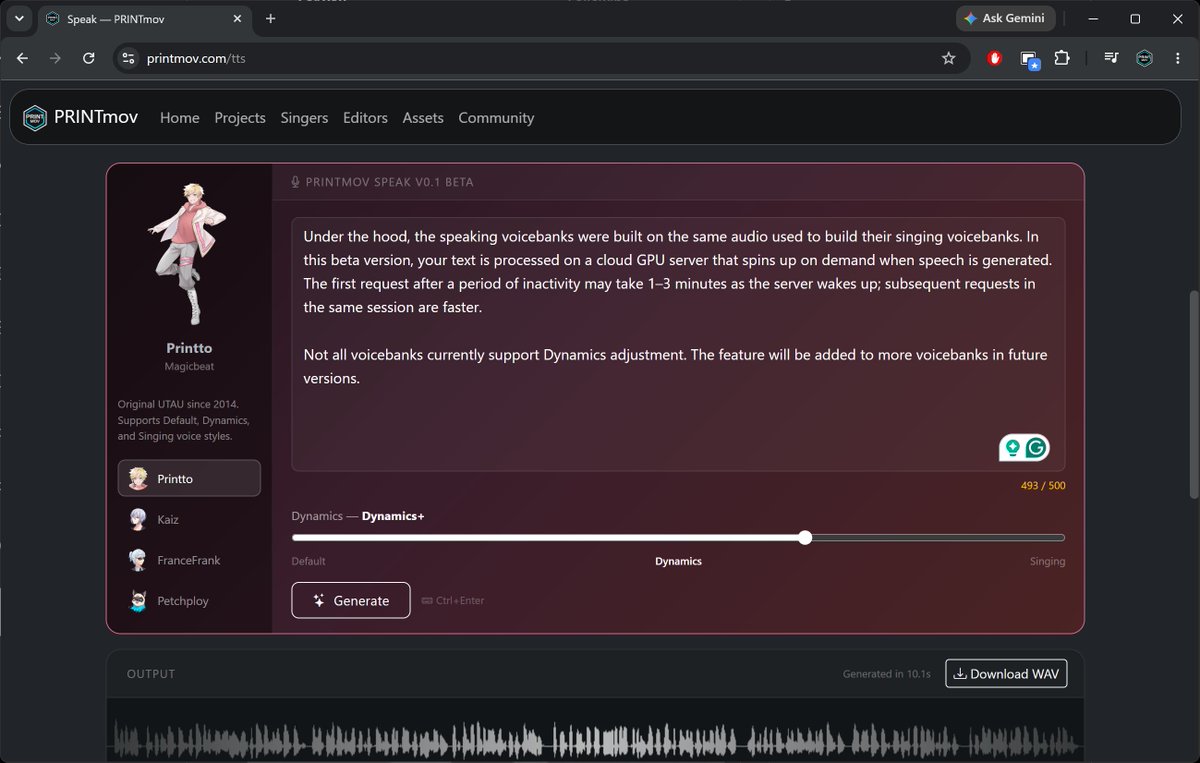Click the browser back arrow
The width and height of the screenshot is (1200, 763).
point(22,58)
